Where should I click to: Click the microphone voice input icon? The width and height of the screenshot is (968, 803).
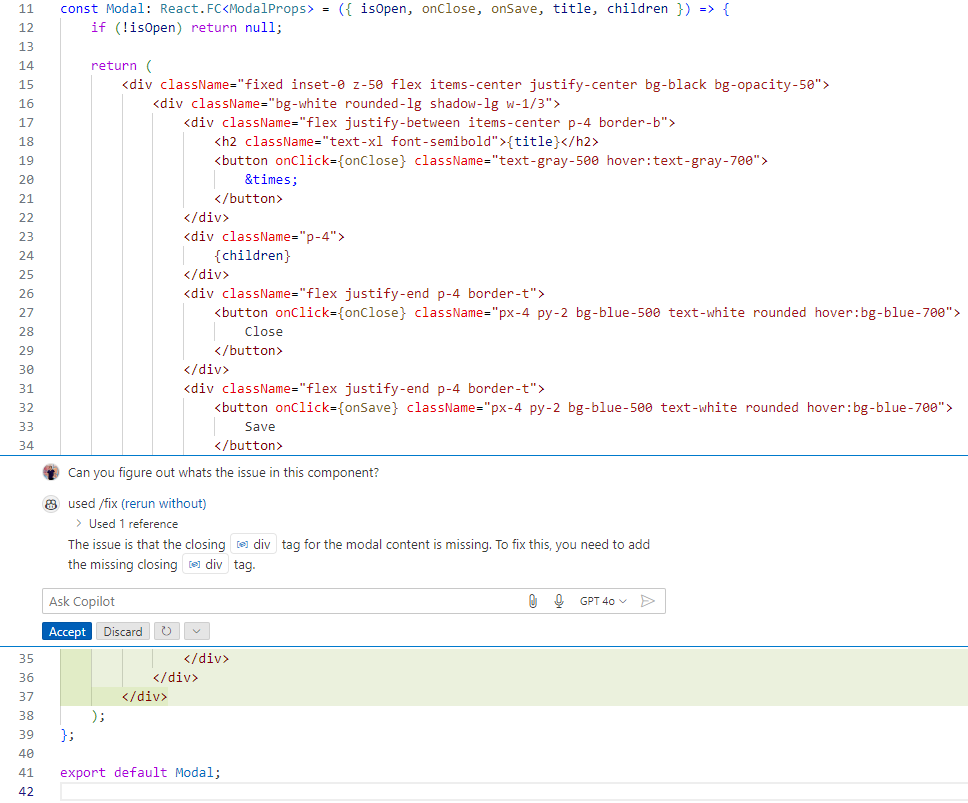click(559, 601)
